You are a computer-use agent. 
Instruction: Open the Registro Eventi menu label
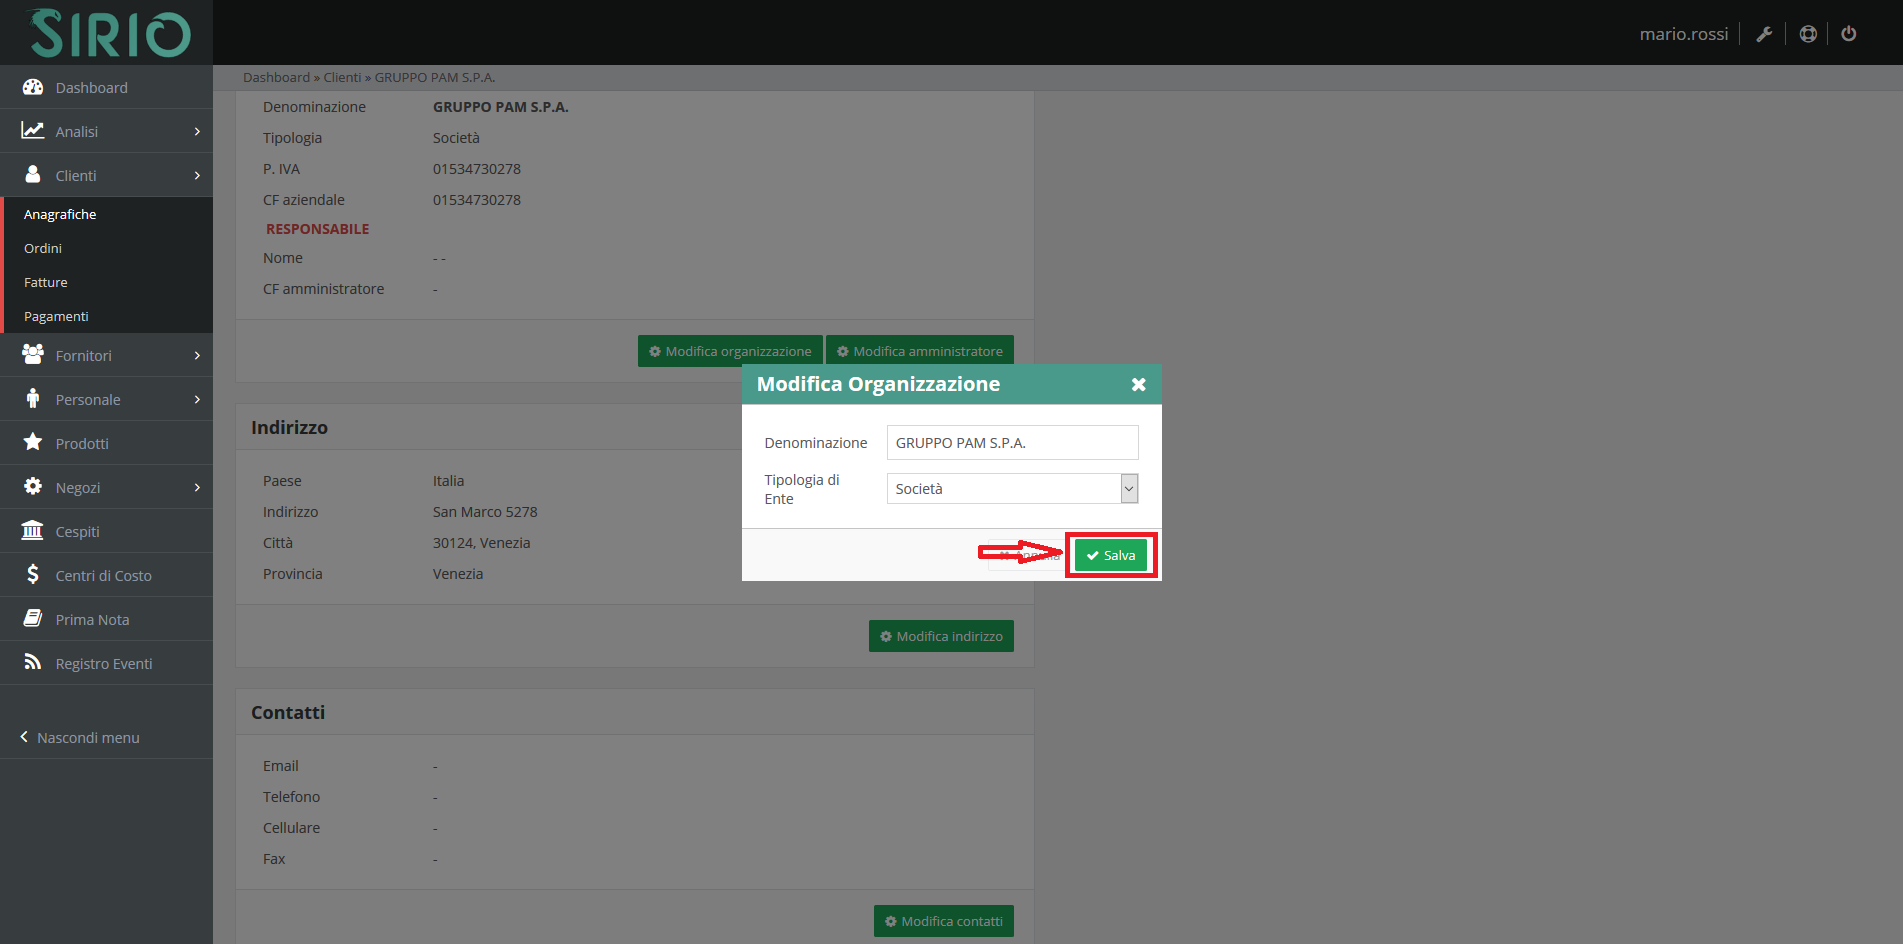coord(104,663)
